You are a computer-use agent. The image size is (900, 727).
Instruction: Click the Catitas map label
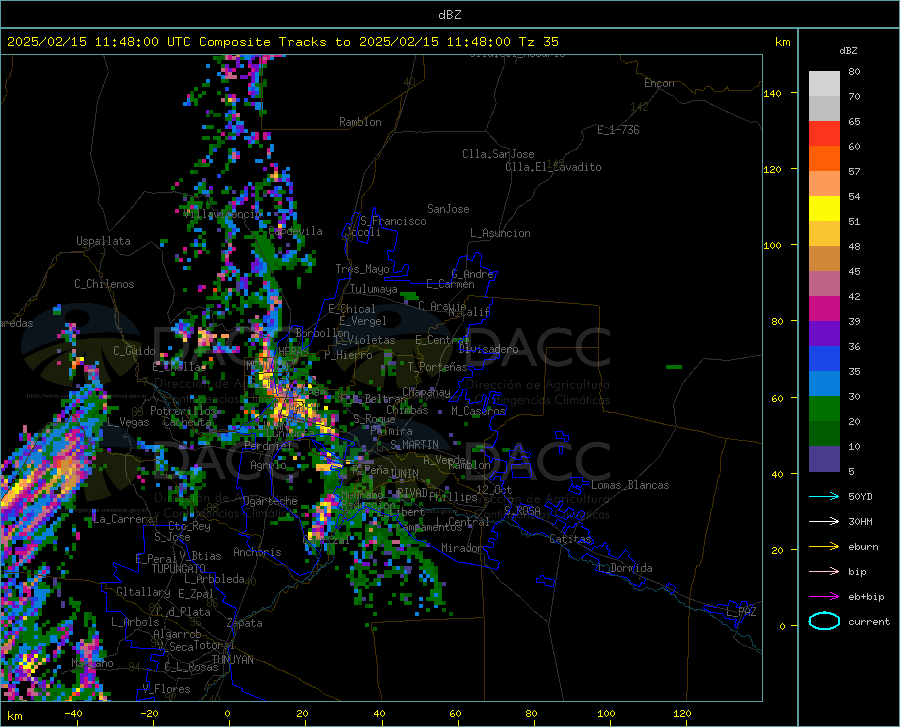click(x=571, y=539)
